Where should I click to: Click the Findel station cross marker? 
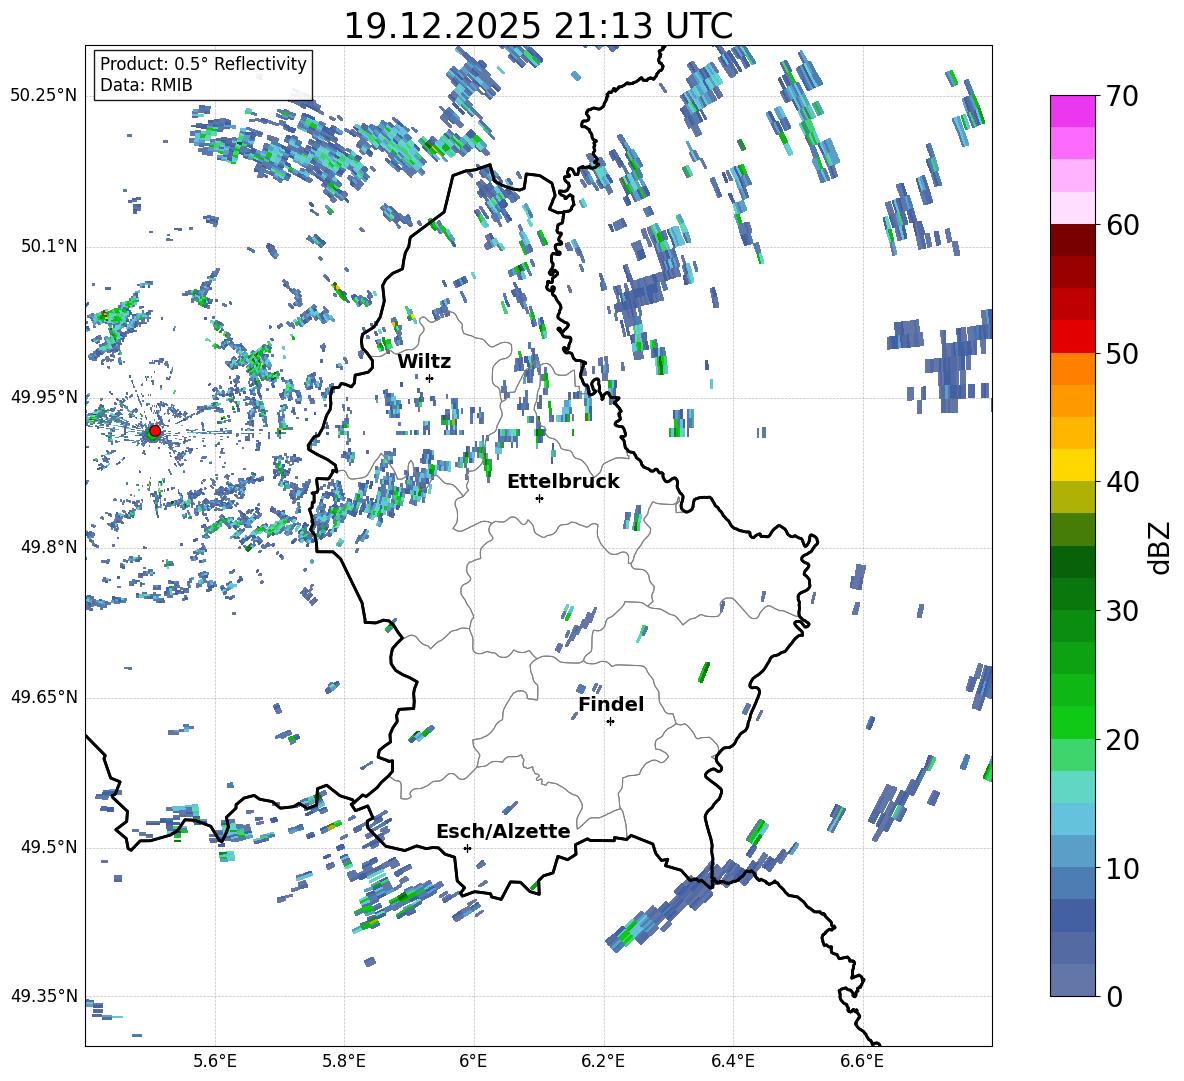pos(610,721)
